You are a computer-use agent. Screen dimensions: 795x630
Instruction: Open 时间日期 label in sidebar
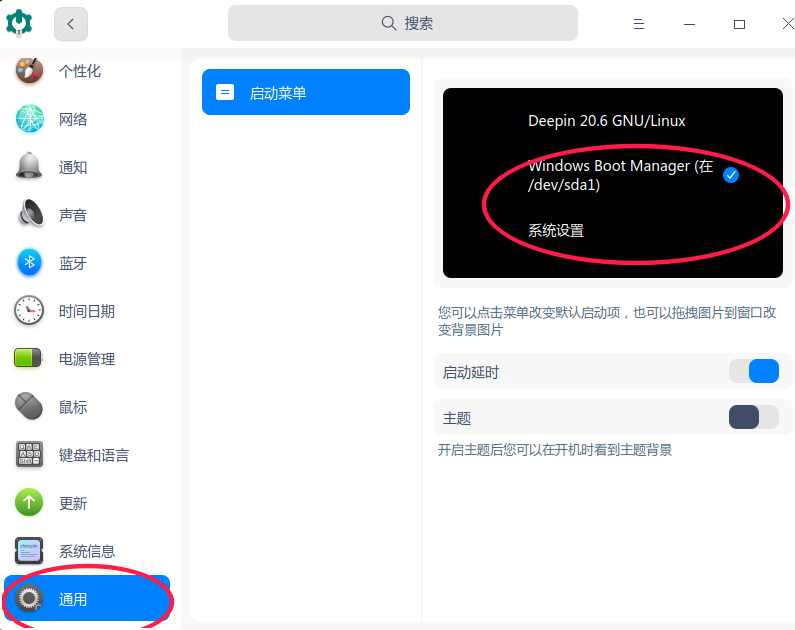click(87, 311)
